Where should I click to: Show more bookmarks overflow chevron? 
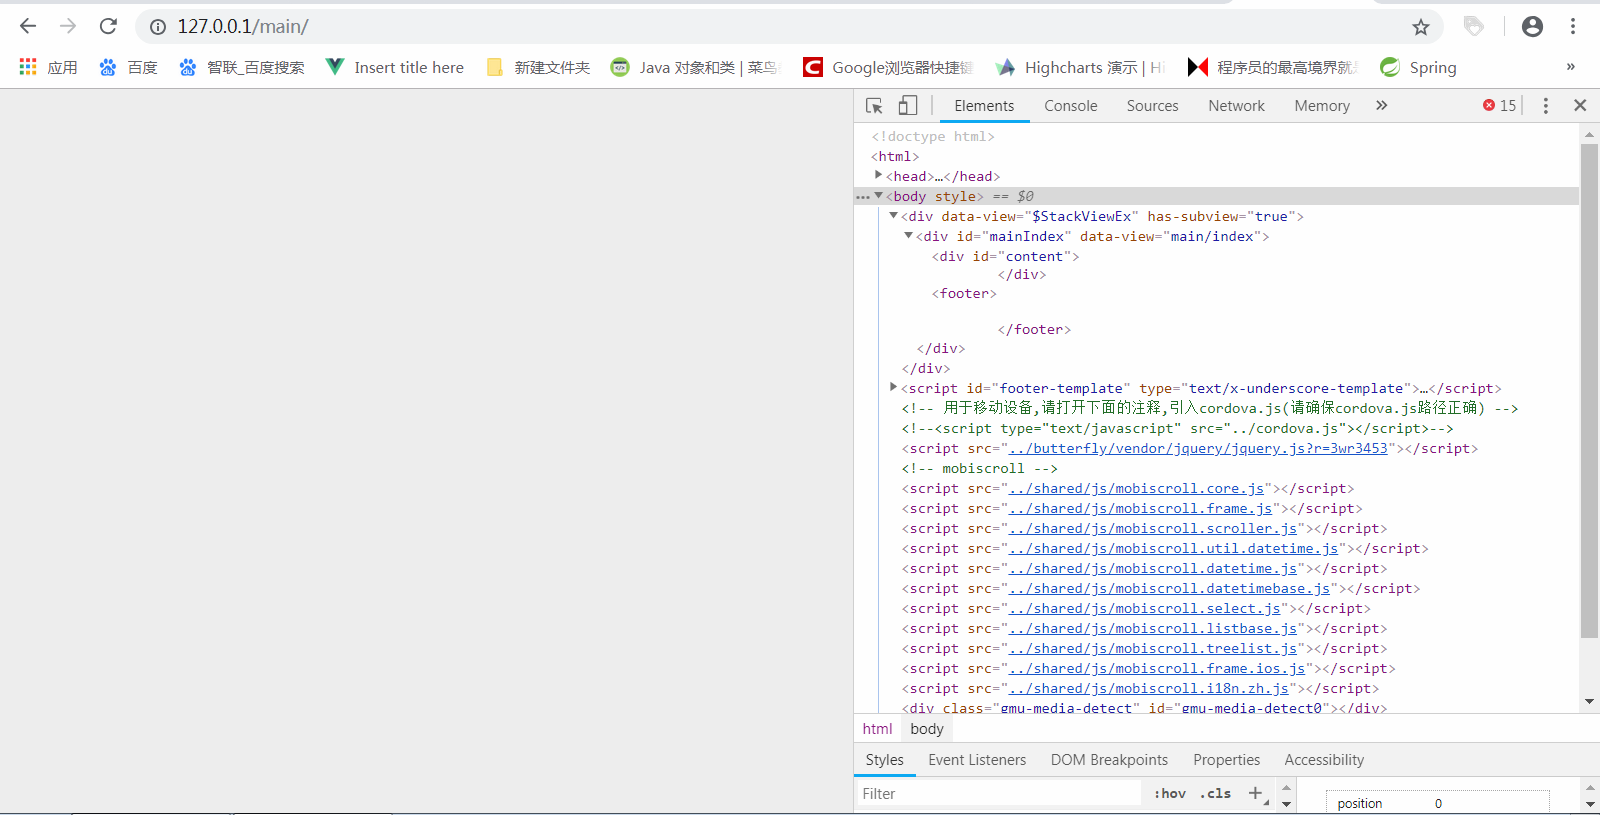[1571, 67]
